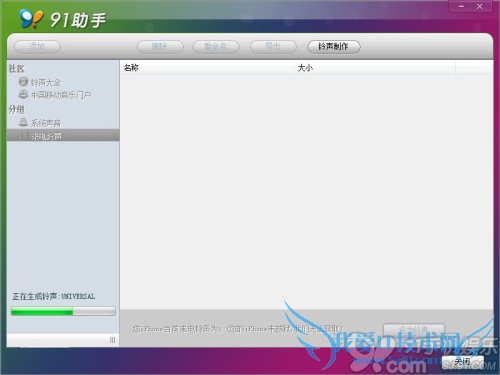
Task: Click the ringtone generation progress bar
Action: tap(63, 311)
